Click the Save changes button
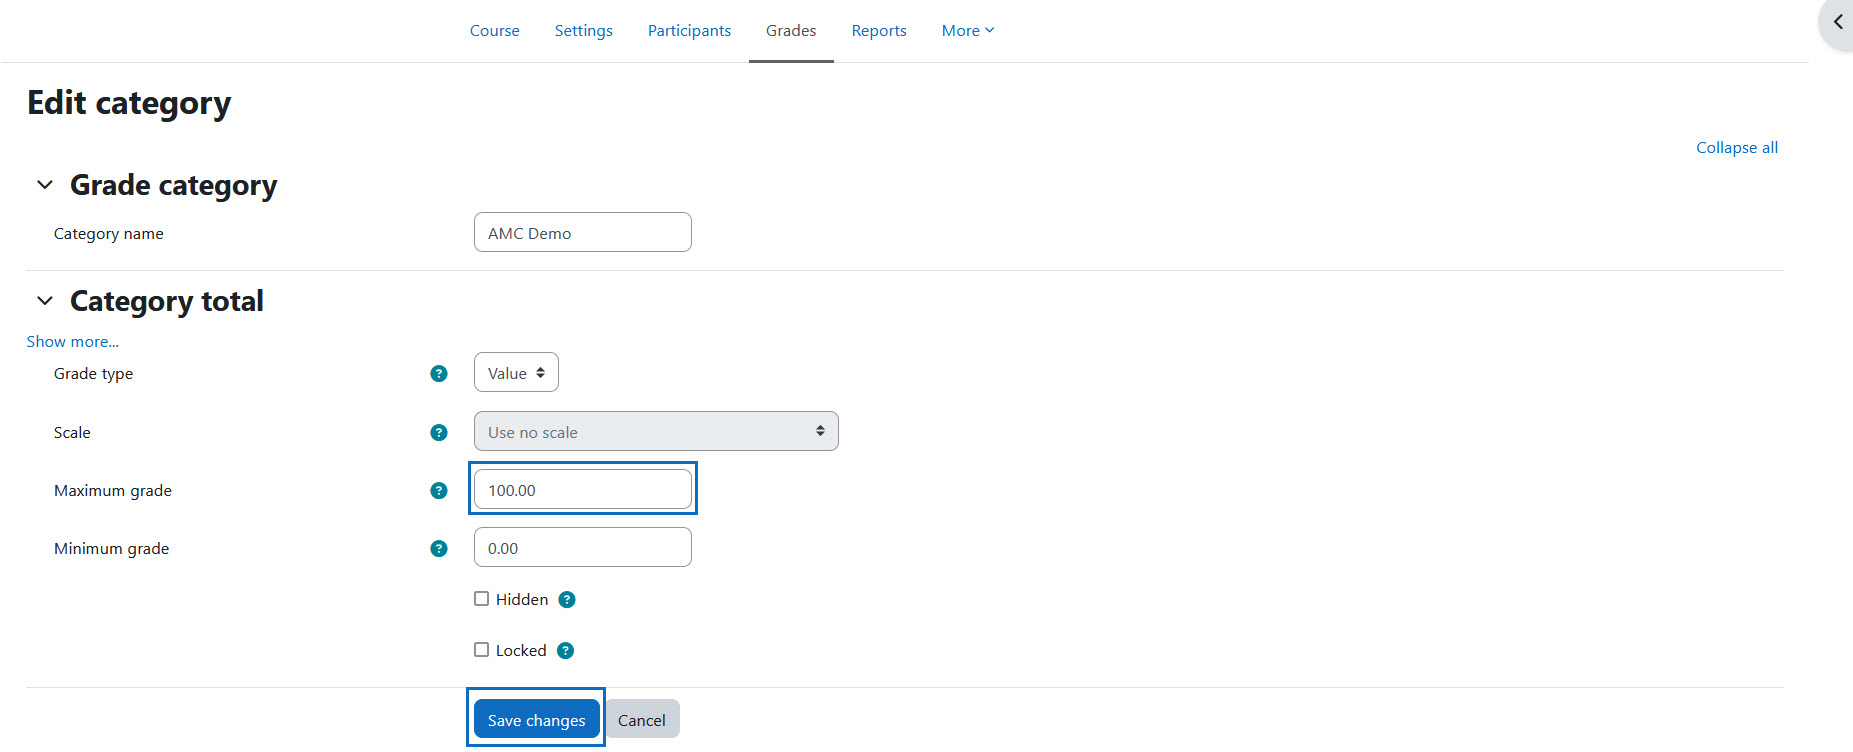Image resolution: width=1853 pixels, height=752 pixels. click(x=536, y=719)
